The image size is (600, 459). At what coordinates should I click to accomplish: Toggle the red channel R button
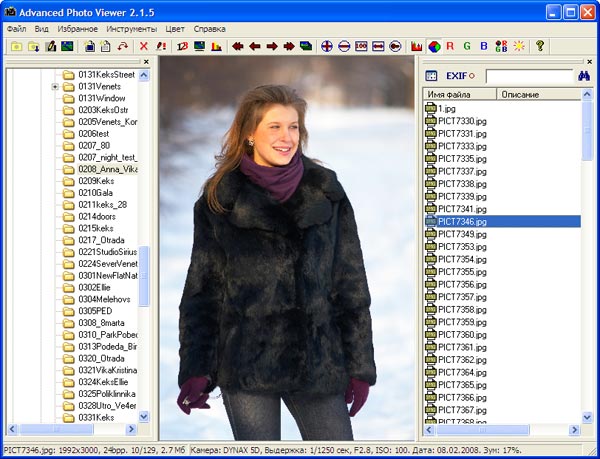click(x=450, y=46)
